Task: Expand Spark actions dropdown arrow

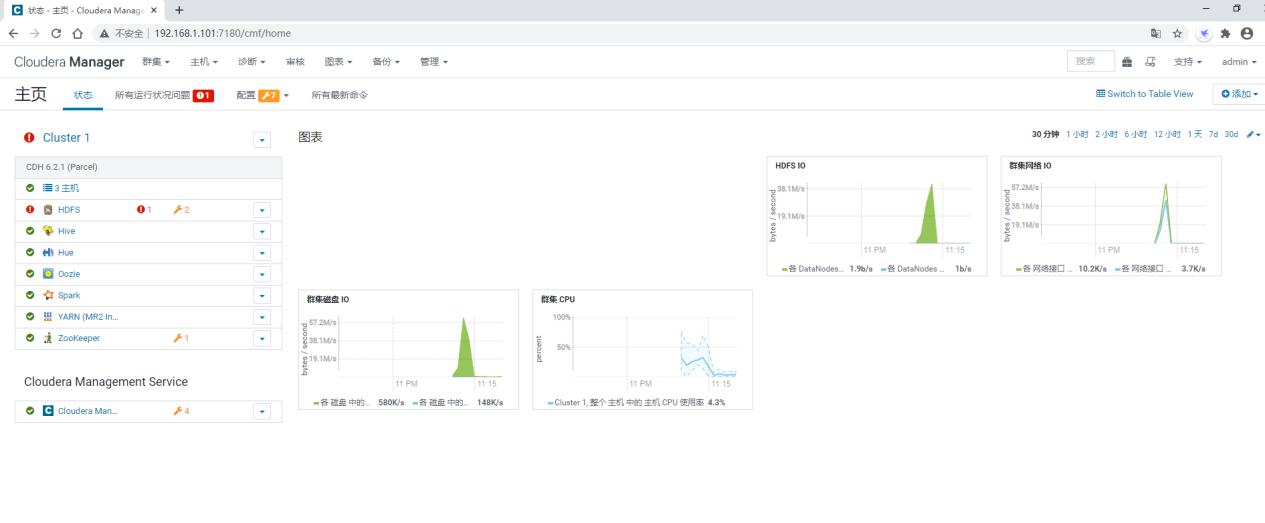Action: click(x=262, y=295)
